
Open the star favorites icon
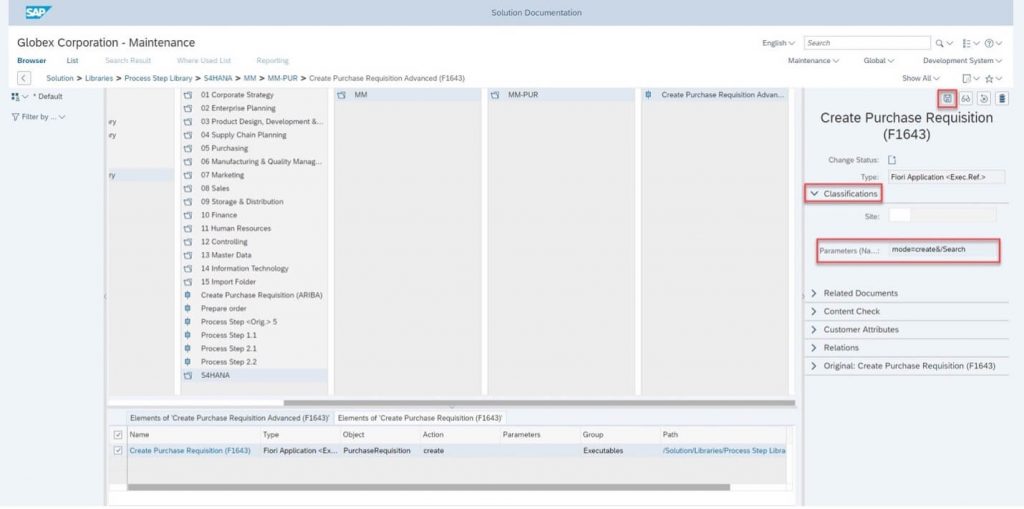tap(989, 78)
